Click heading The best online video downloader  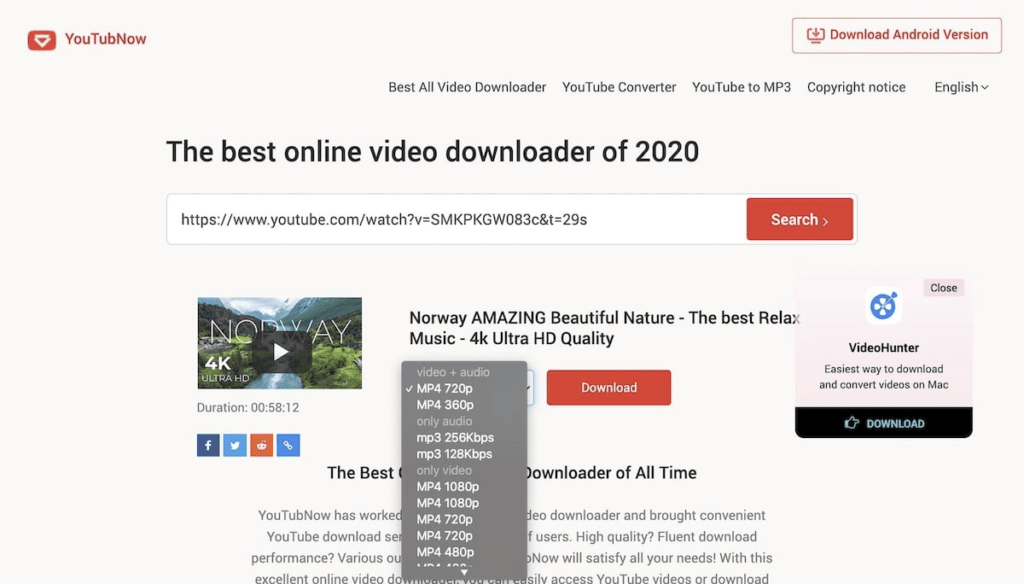pos(432,152)
